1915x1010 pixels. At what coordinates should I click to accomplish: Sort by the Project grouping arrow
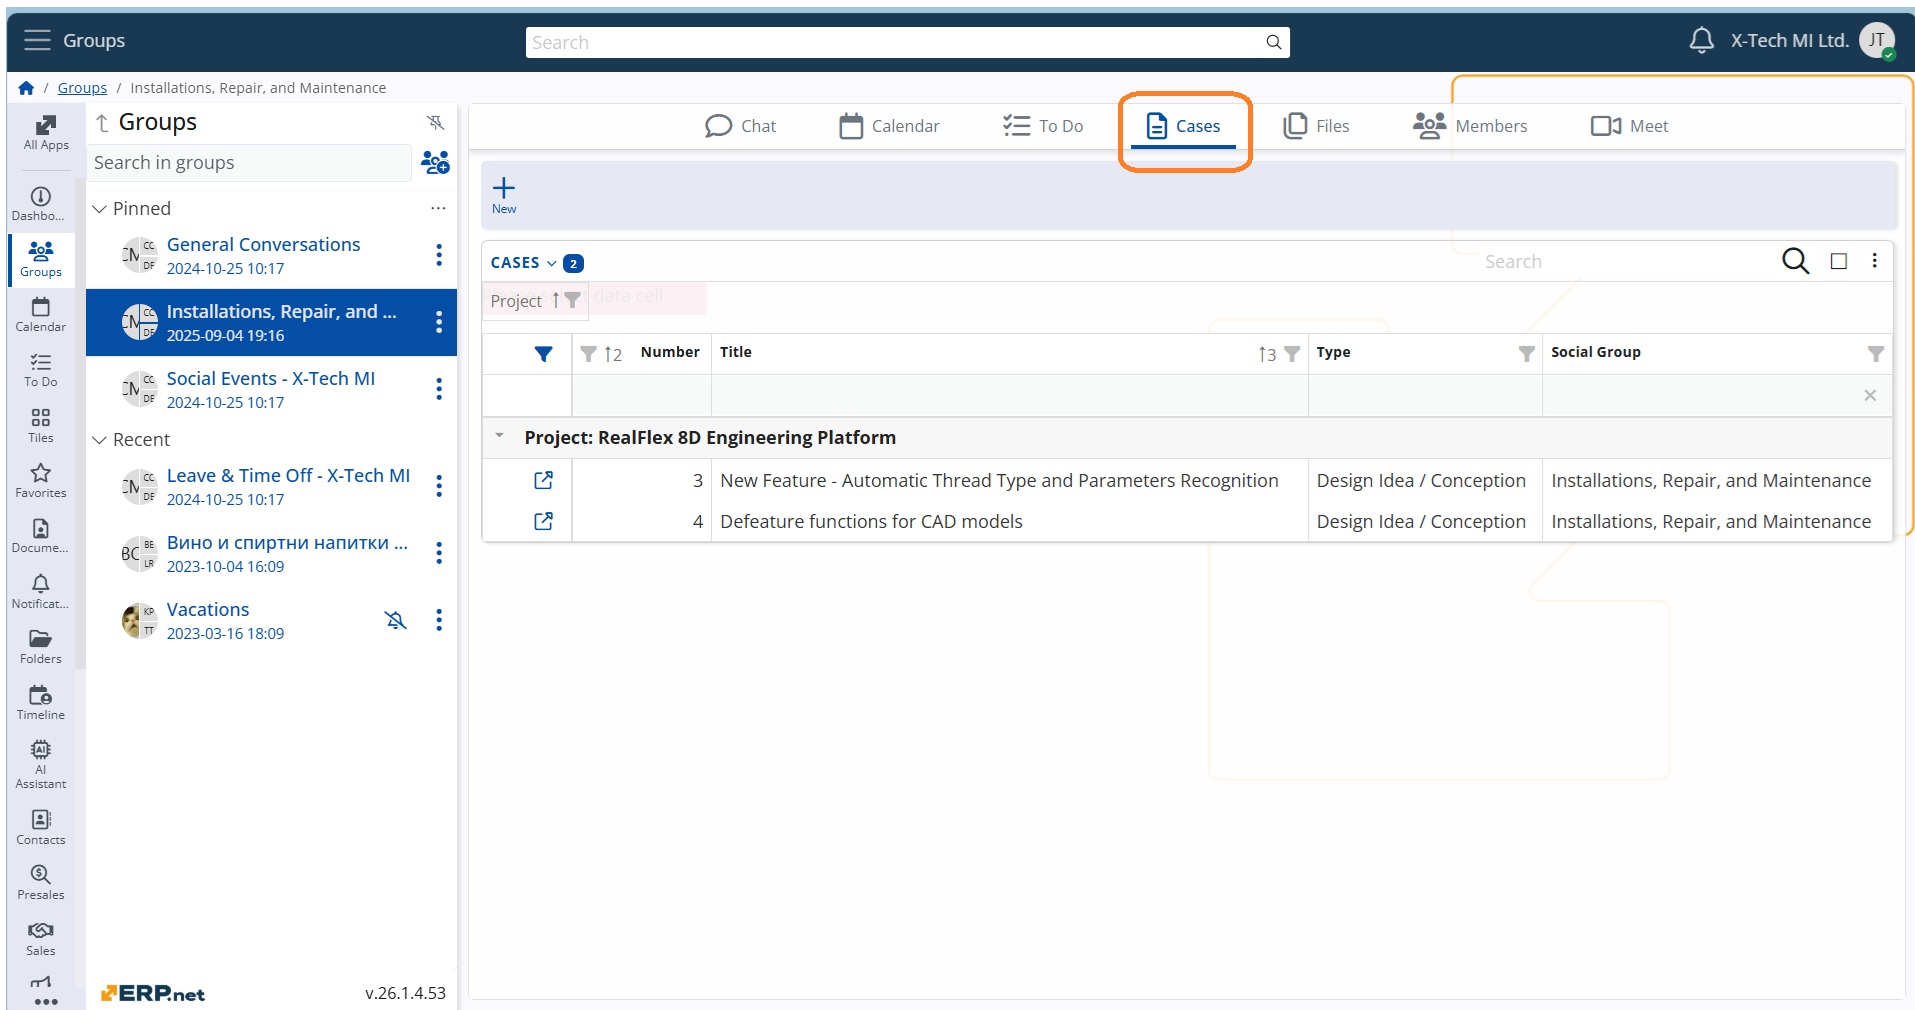[556, 300]
